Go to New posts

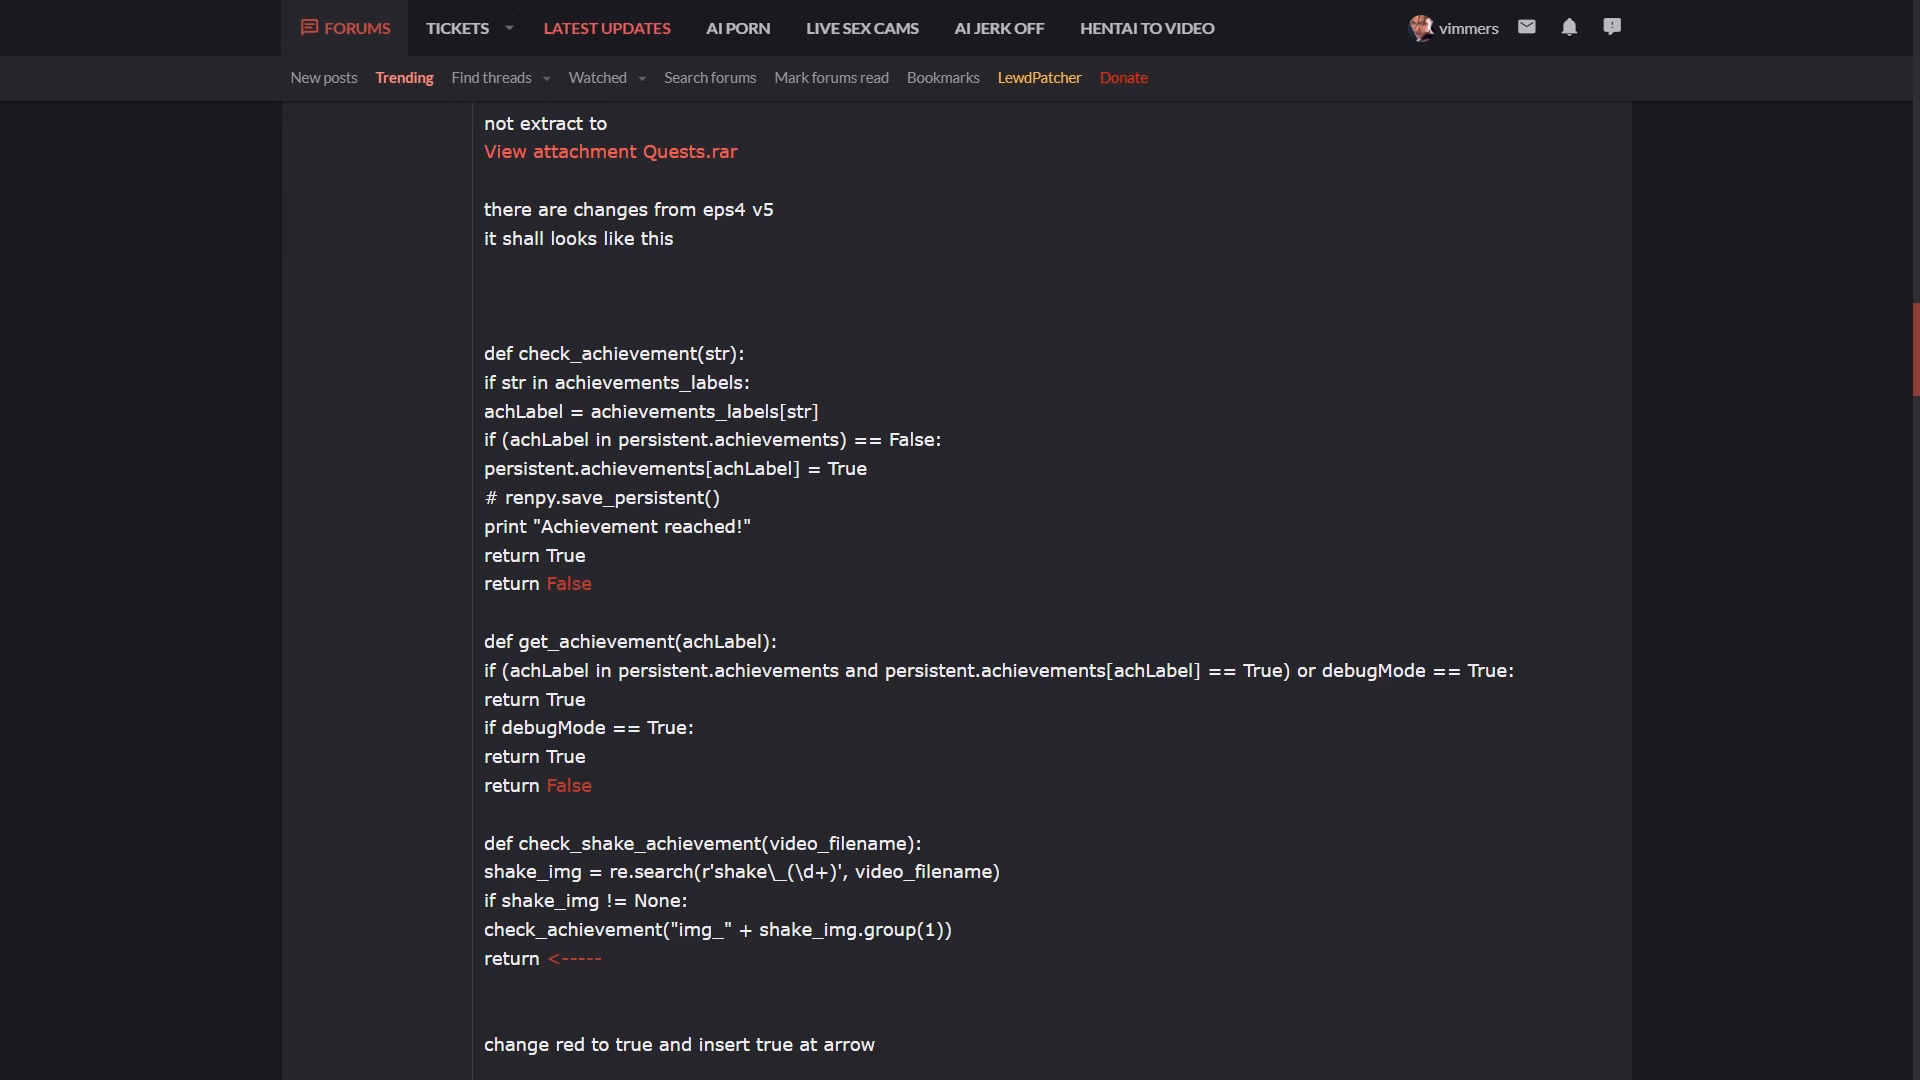(324, 78)
